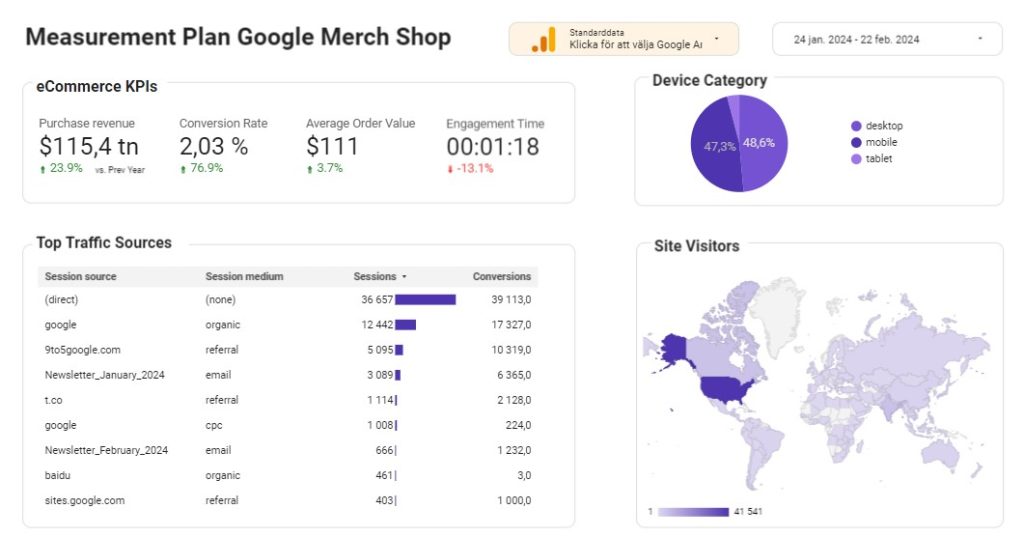Select the 9to5google.com source row
1024x537 pixels.
[288, 350]
